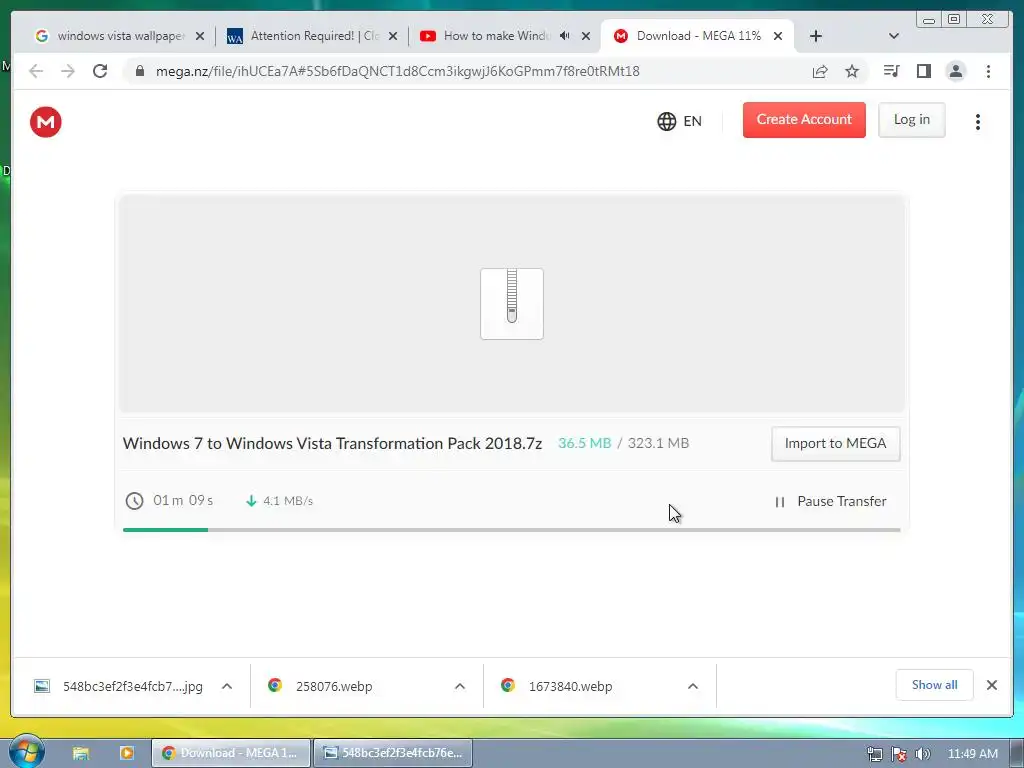Viewport: 1024px width, 768px height.
Task: Open the Windows Start orb
Action: pyautogui.click(x=26, y=752)
